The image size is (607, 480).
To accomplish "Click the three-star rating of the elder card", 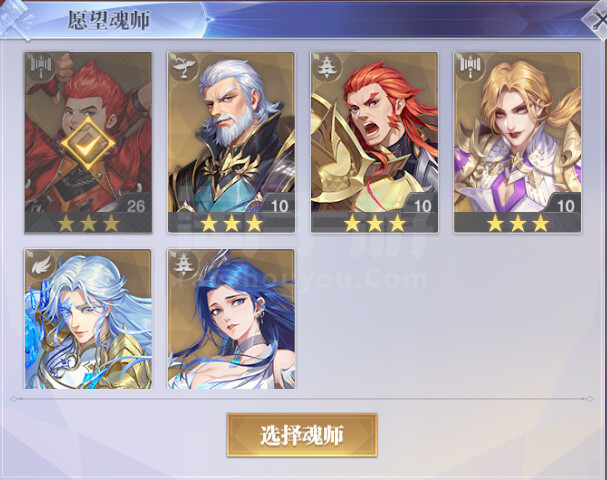I will [231, 223].
